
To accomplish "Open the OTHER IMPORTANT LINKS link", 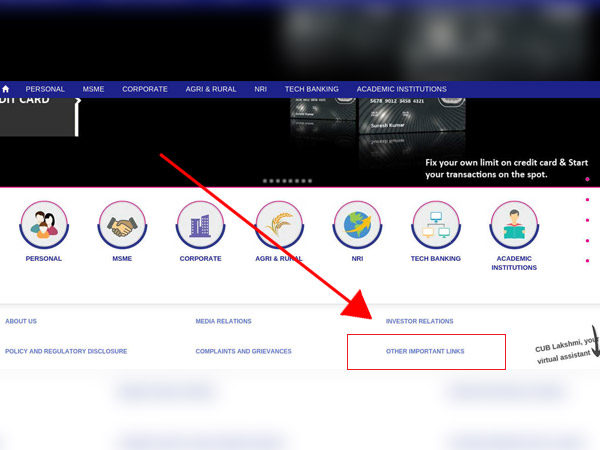I will (425, 351).
